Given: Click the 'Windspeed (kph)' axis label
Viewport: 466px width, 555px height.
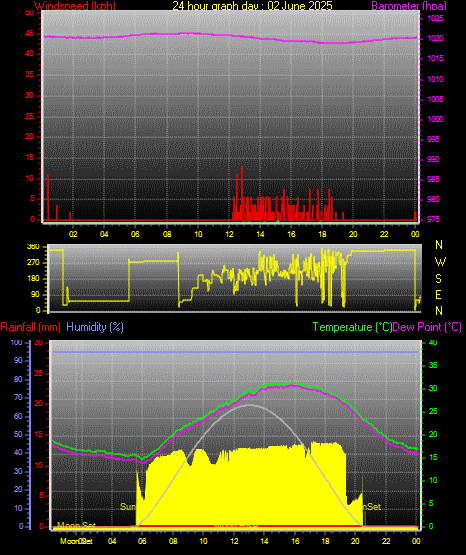Looking at the screenshot, I should coord(75,6).
